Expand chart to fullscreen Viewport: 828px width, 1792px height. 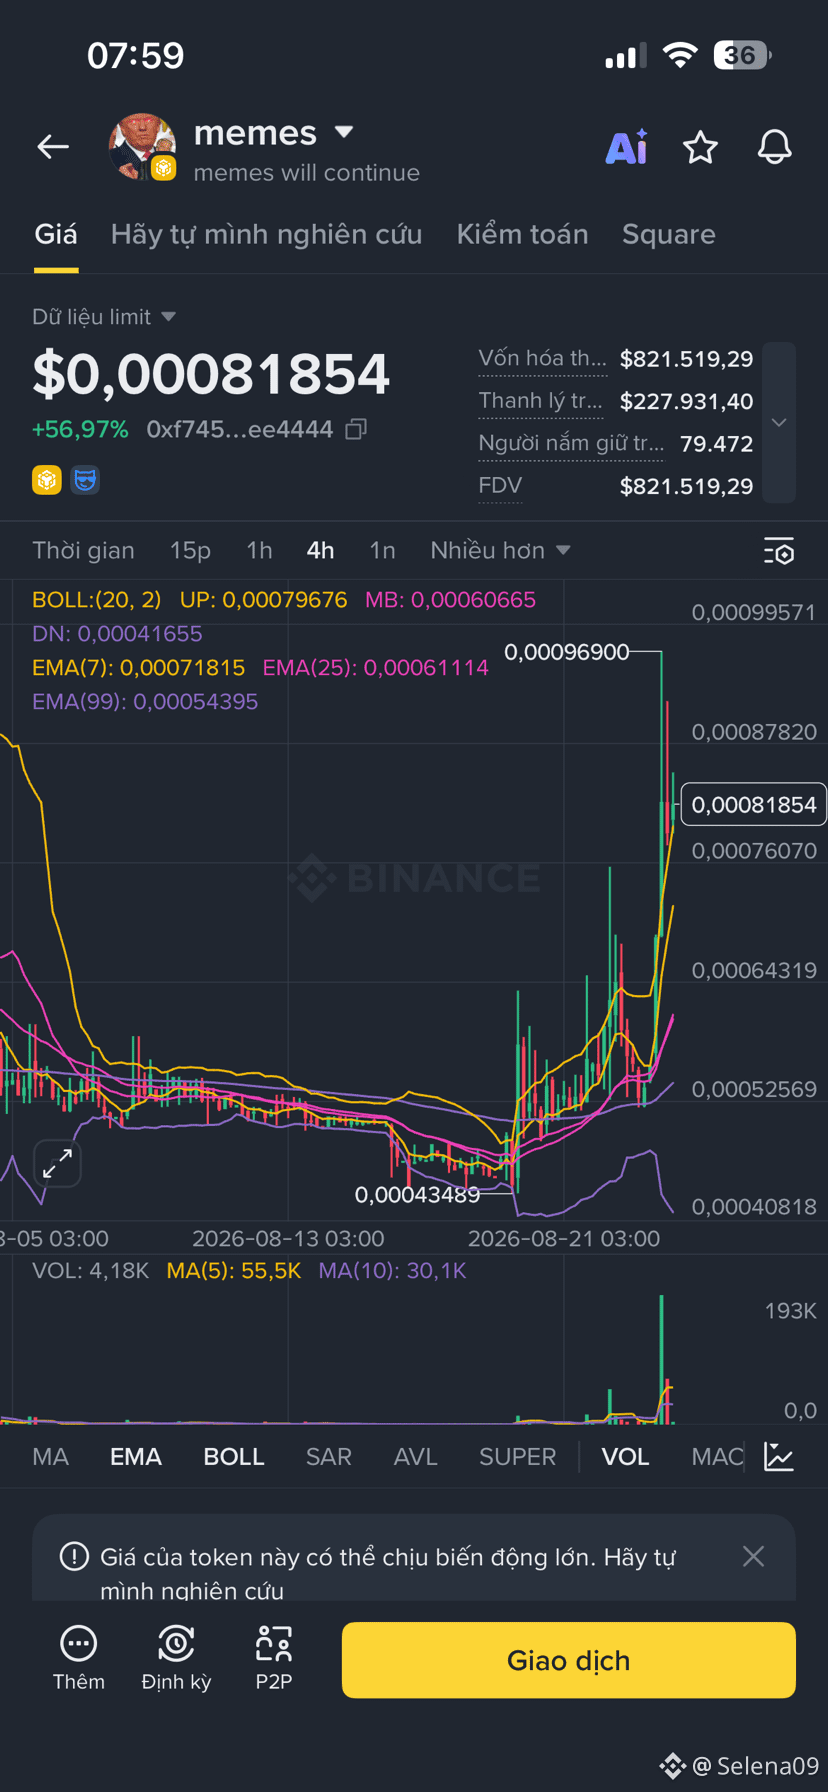pyautogui.click(x=57, y=1163)
